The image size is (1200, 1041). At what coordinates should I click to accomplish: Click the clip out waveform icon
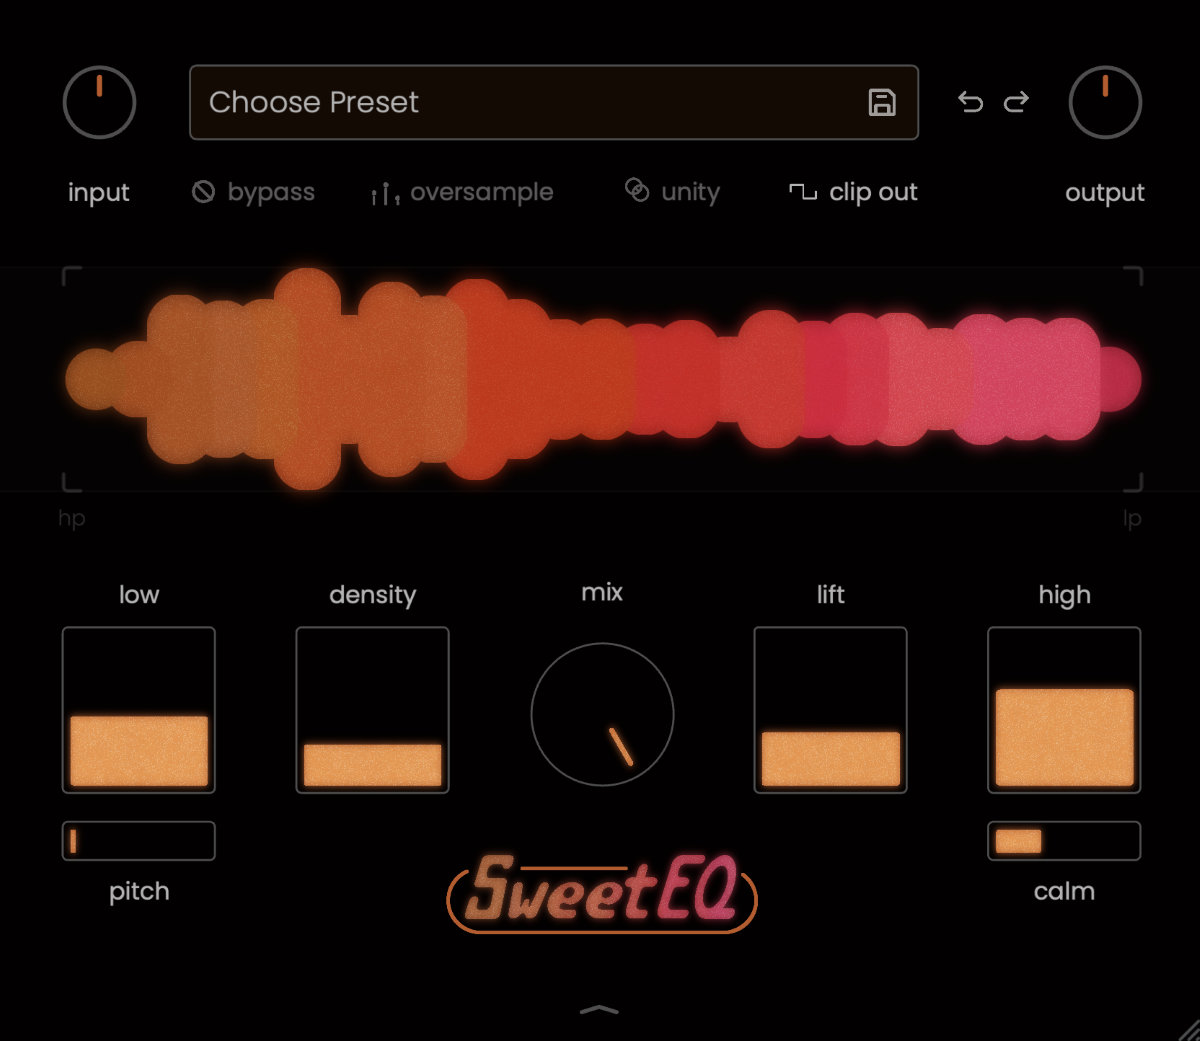pyautogui.click(x=803, y=191)
